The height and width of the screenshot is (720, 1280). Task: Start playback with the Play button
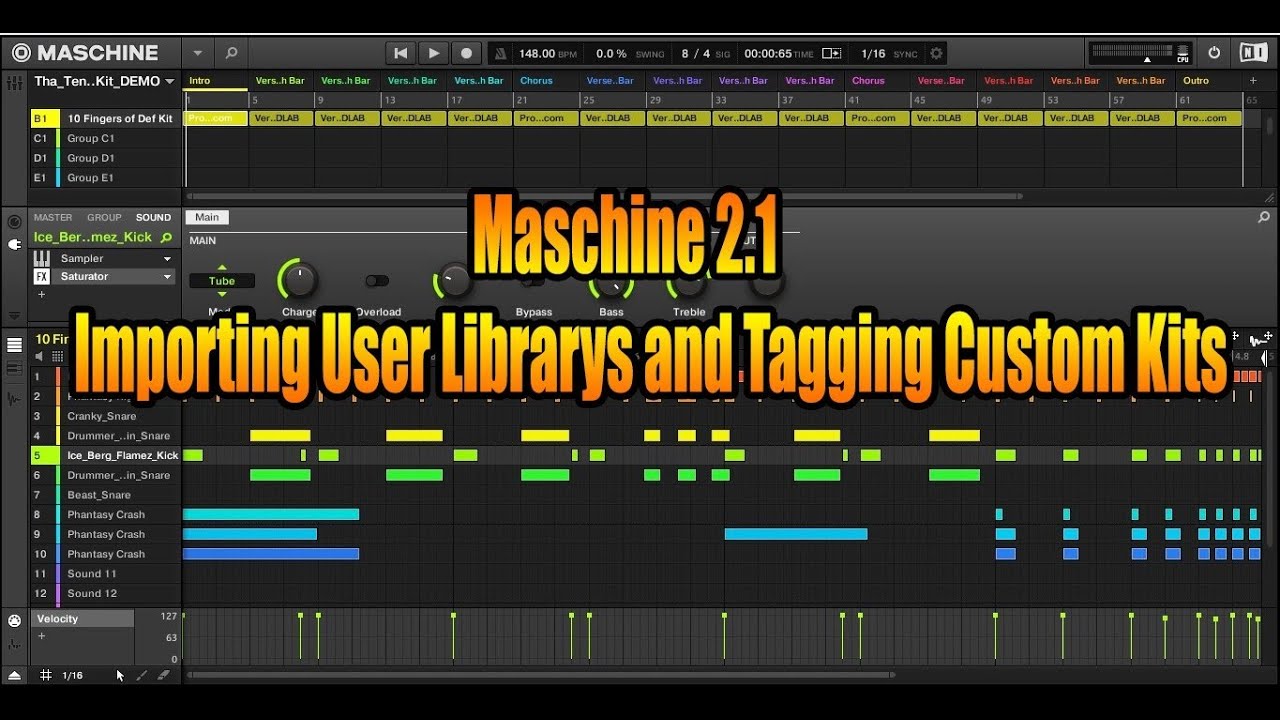tap(433, 53)
